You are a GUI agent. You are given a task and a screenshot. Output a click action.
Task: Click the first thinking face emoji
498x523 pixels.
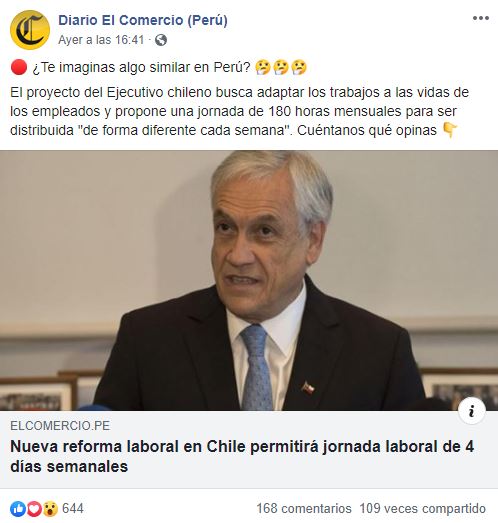tap(263, 67)
